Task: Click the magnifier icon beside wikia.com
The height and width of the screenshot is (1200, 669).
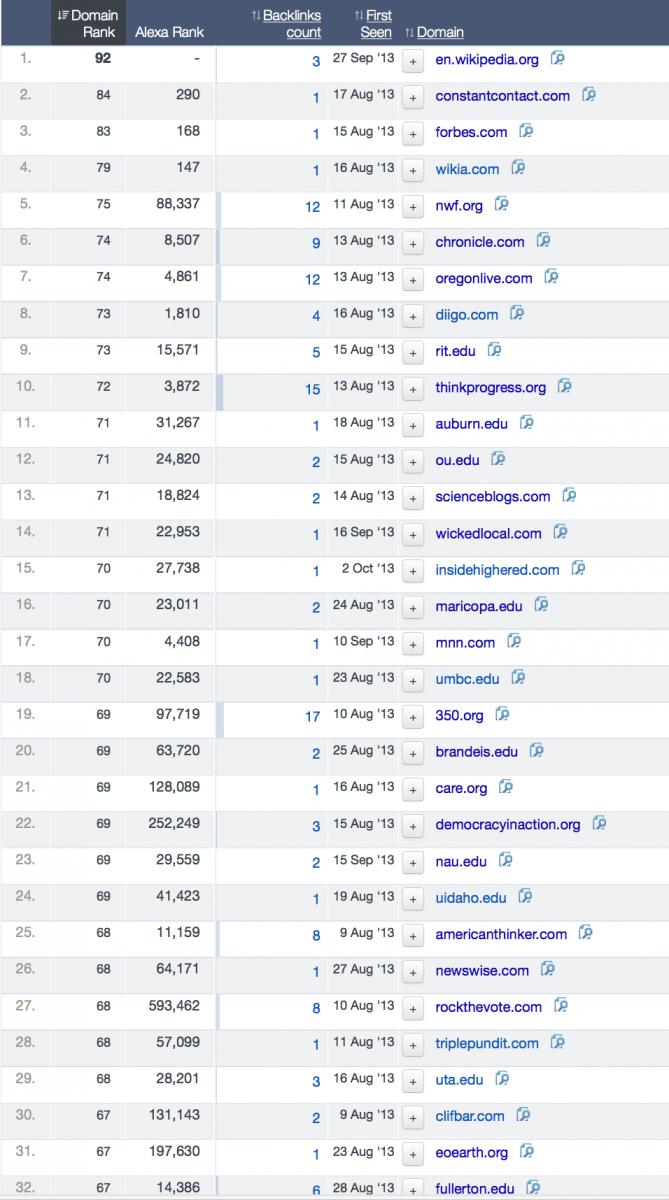Action: click(x=518, y=168)
